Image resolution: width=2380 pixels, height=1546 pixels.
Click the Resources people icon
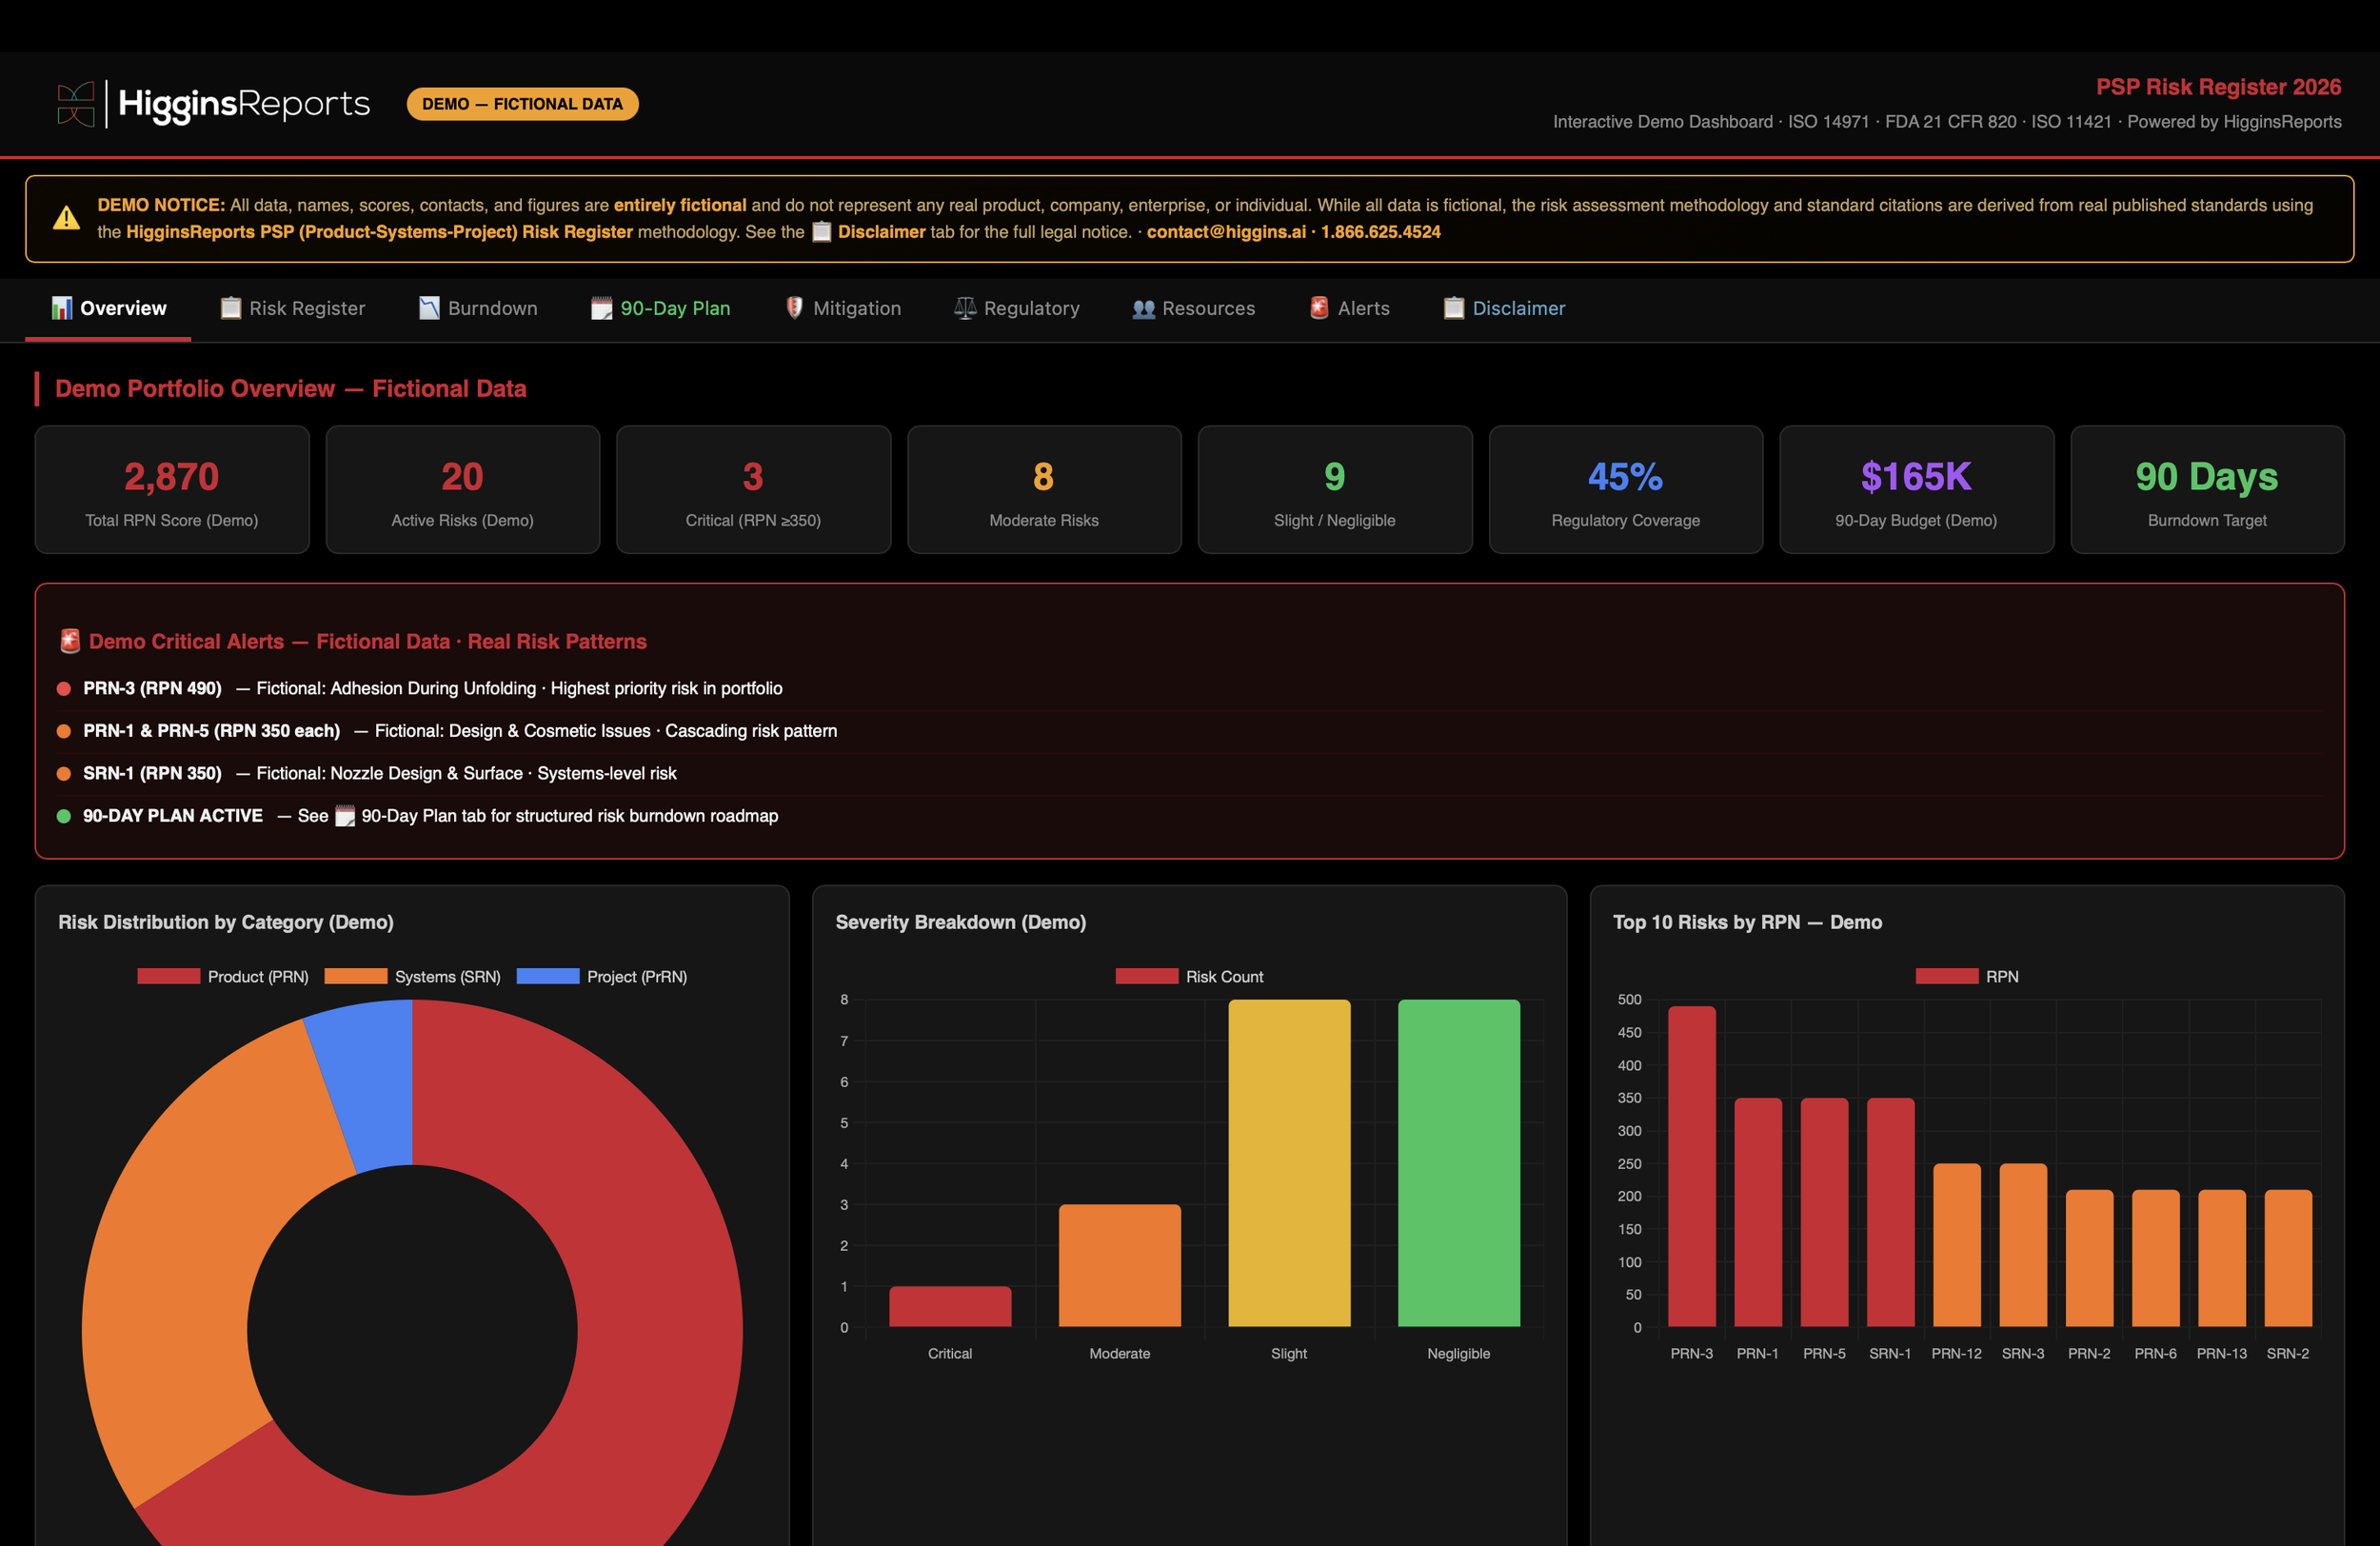tap(1143, 309)
